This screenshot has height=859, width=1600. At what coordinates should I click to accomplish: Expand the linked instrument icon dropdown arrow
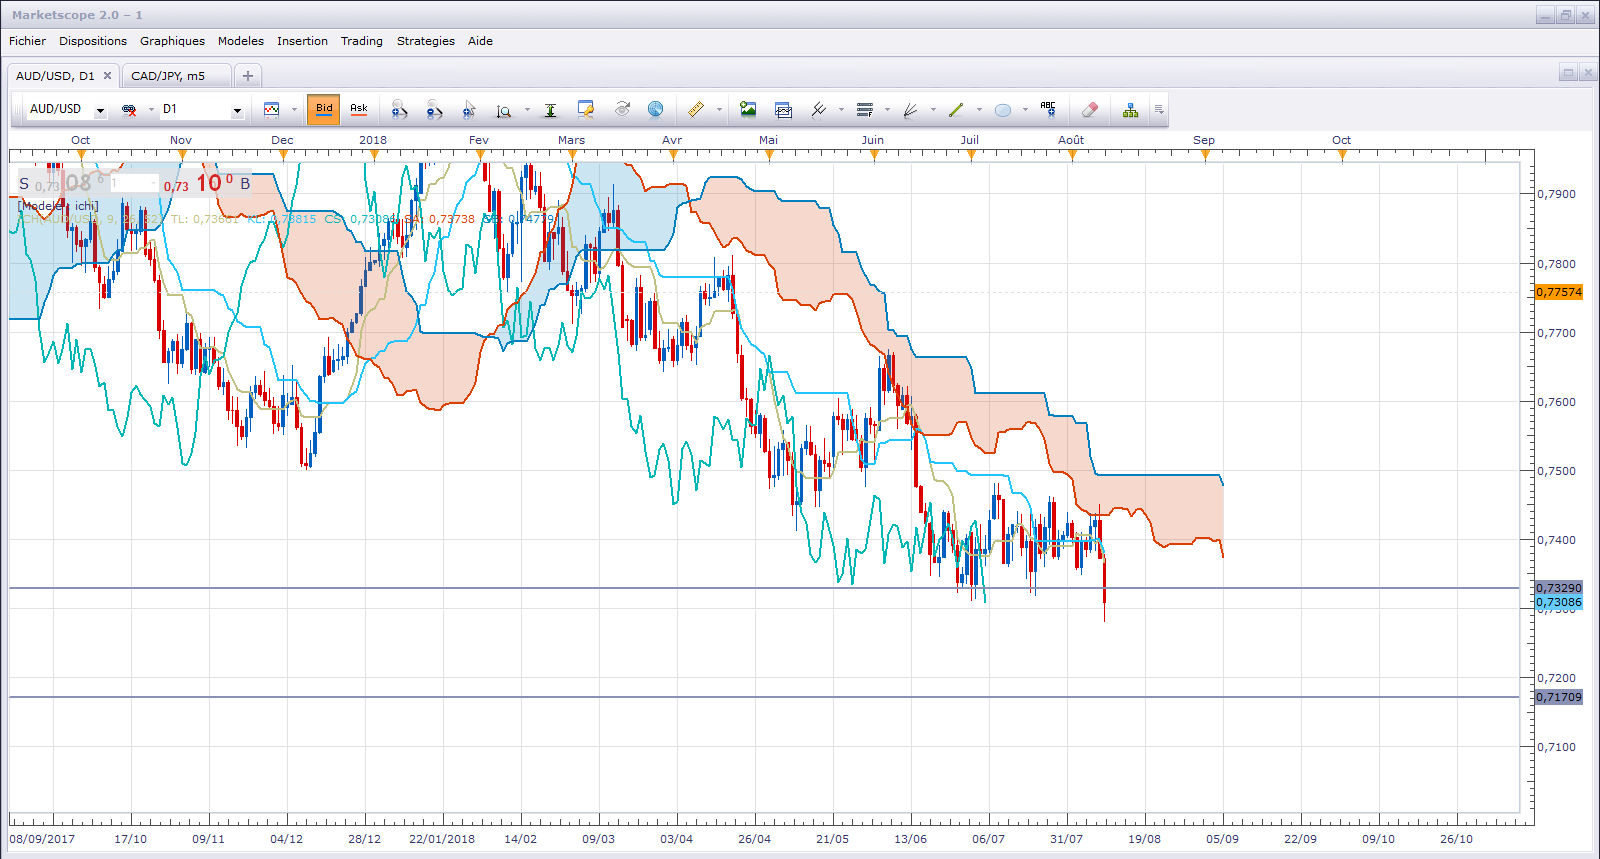pos(151,110)
